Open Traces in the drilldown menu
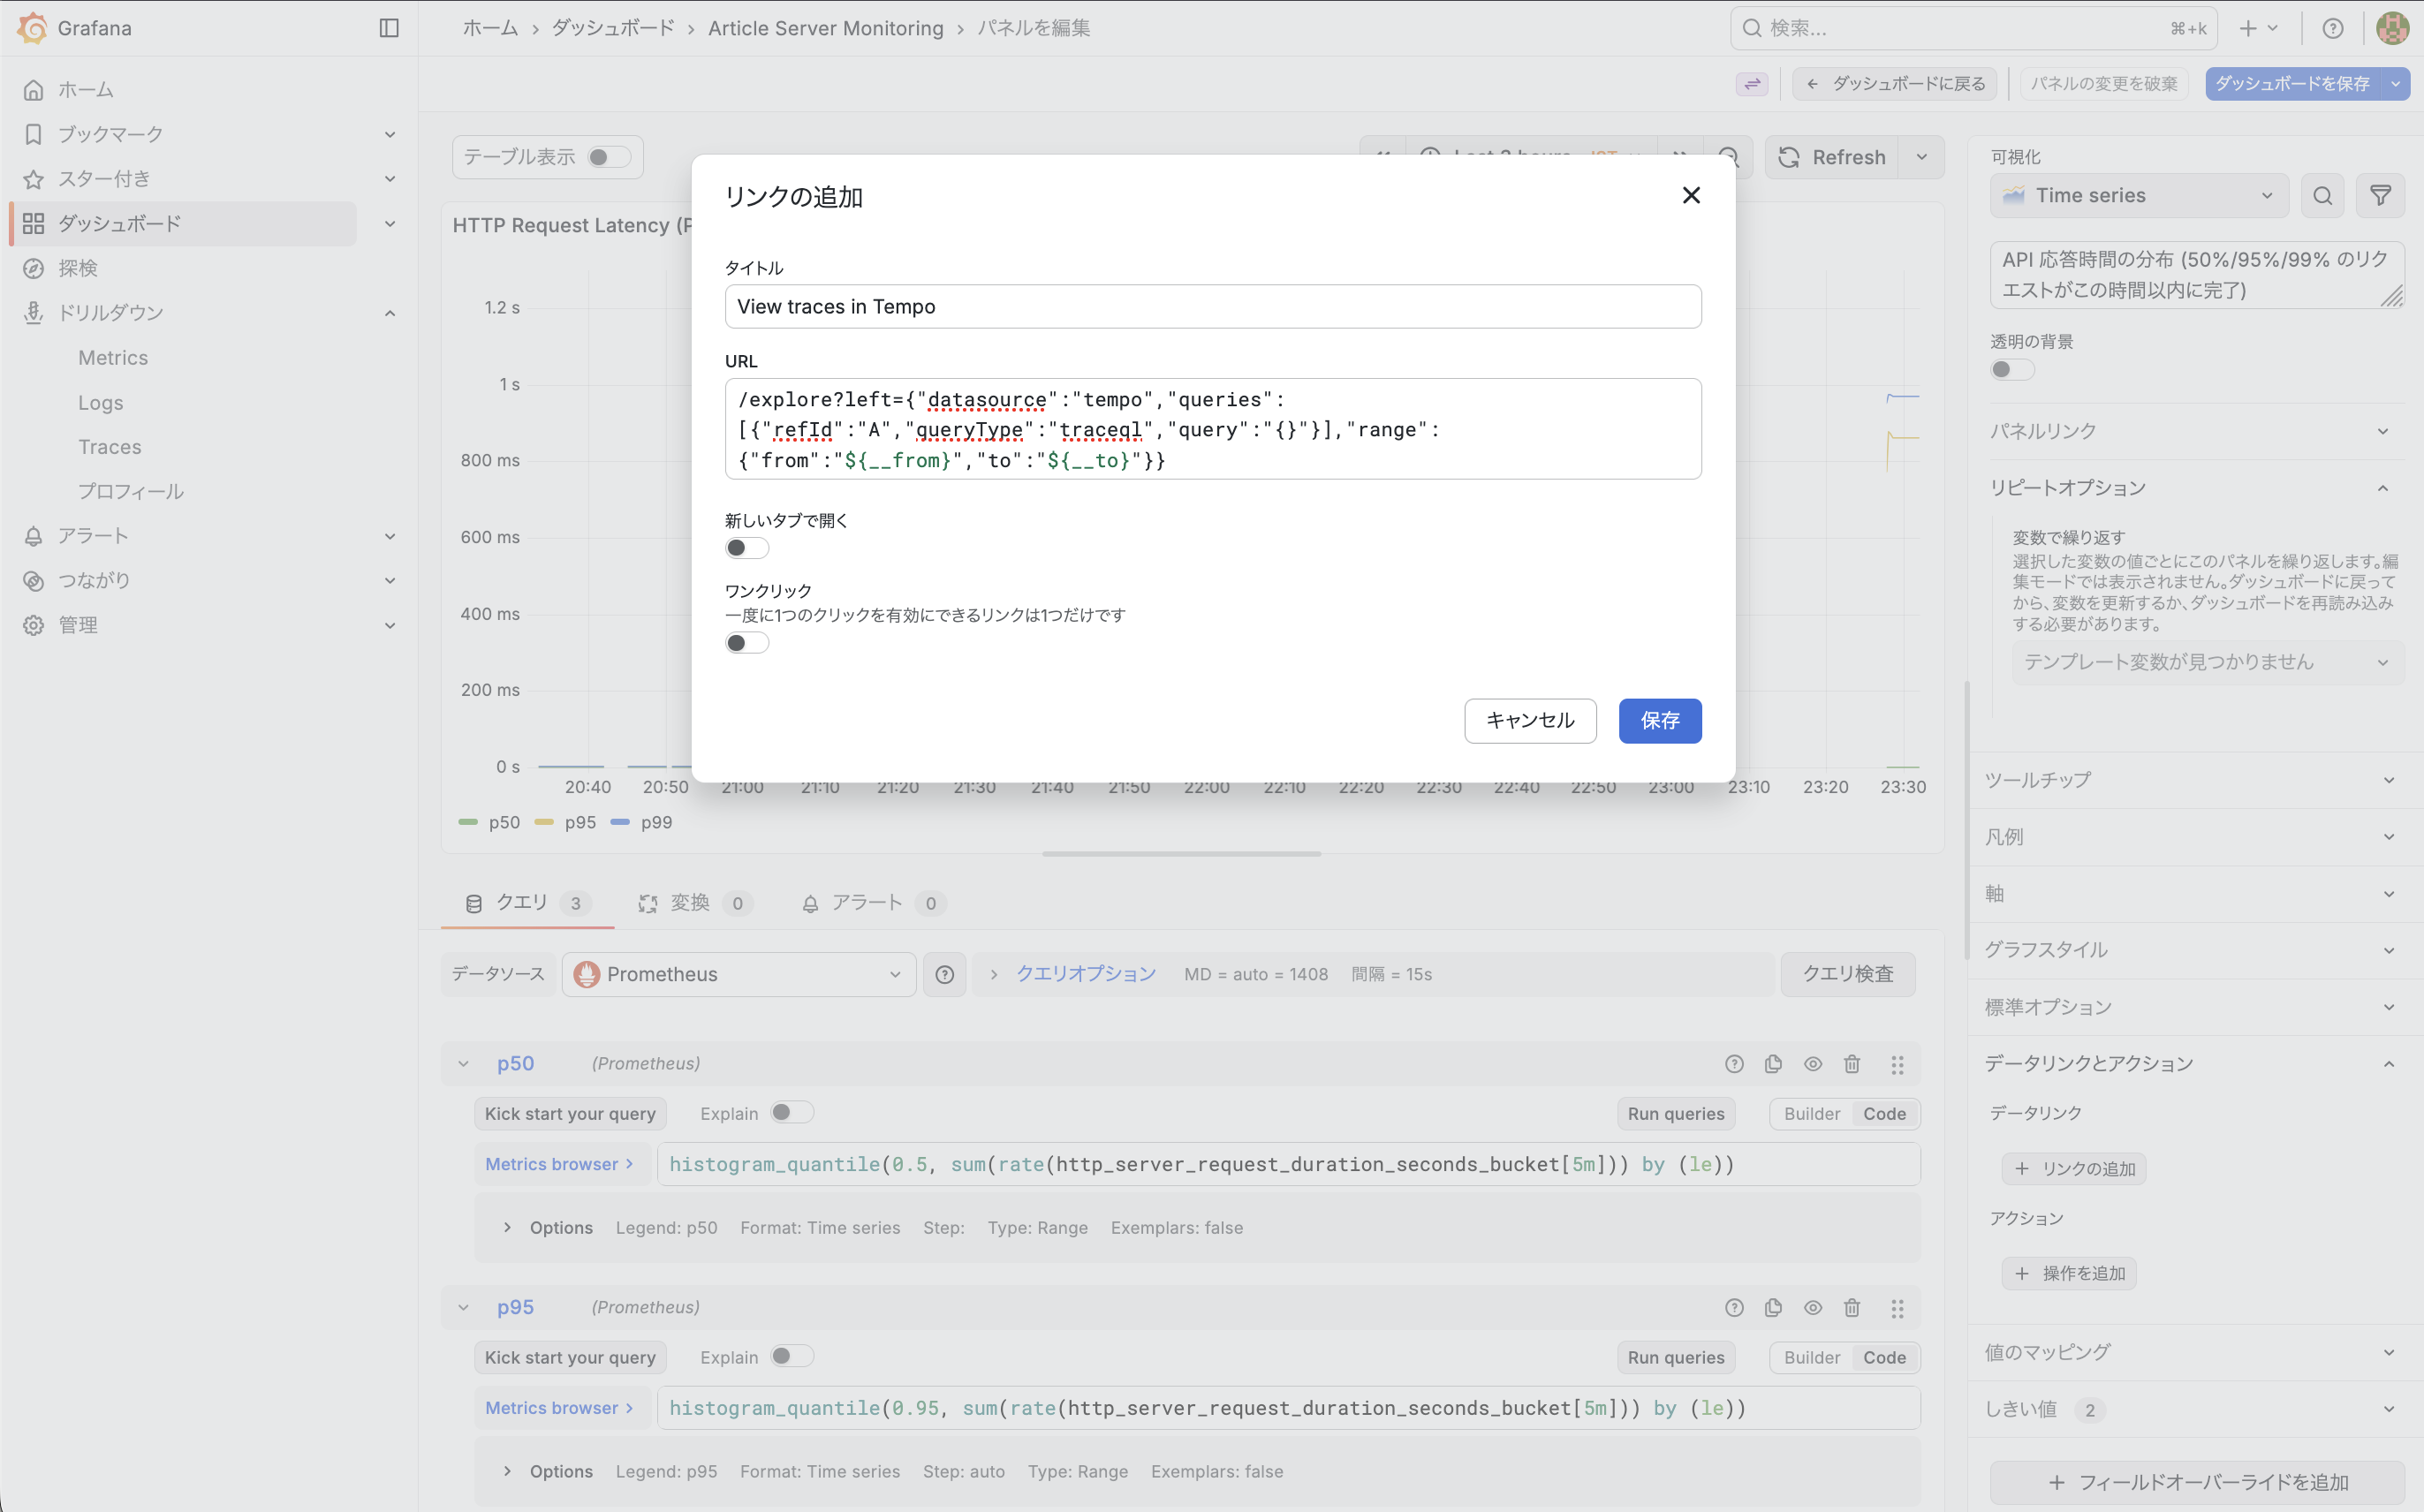2424x1512 pixels. click(x=110, y=447)
